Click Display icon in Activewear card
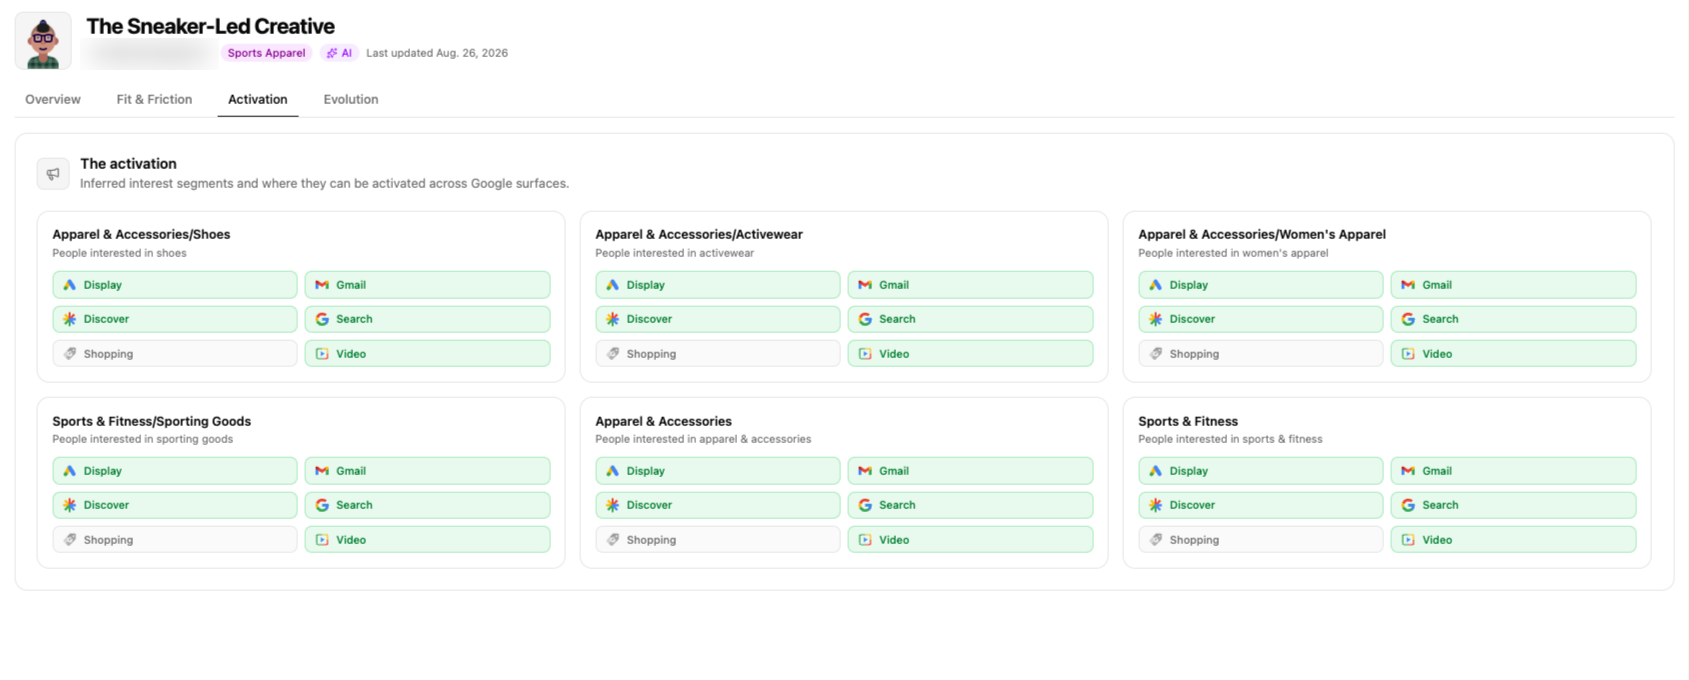Image resolution: width=1689 pixels, height=680 pixels. (613, 285)
